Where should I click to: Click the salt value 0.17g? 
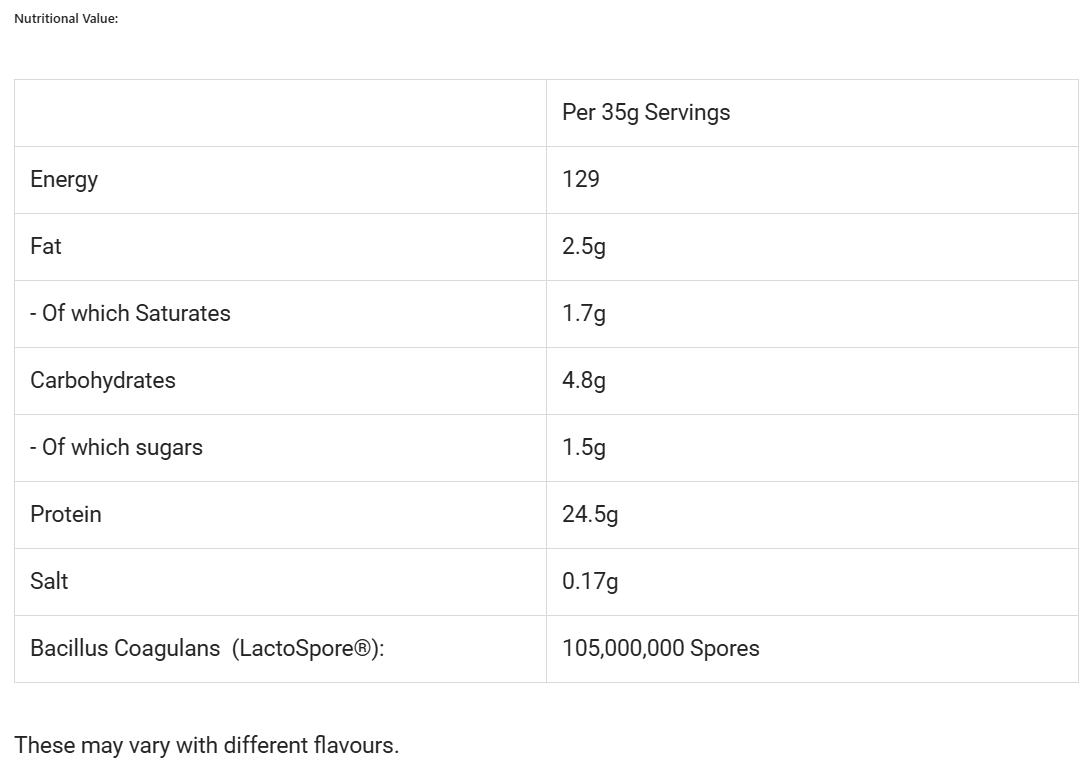[x=590, y=582]
